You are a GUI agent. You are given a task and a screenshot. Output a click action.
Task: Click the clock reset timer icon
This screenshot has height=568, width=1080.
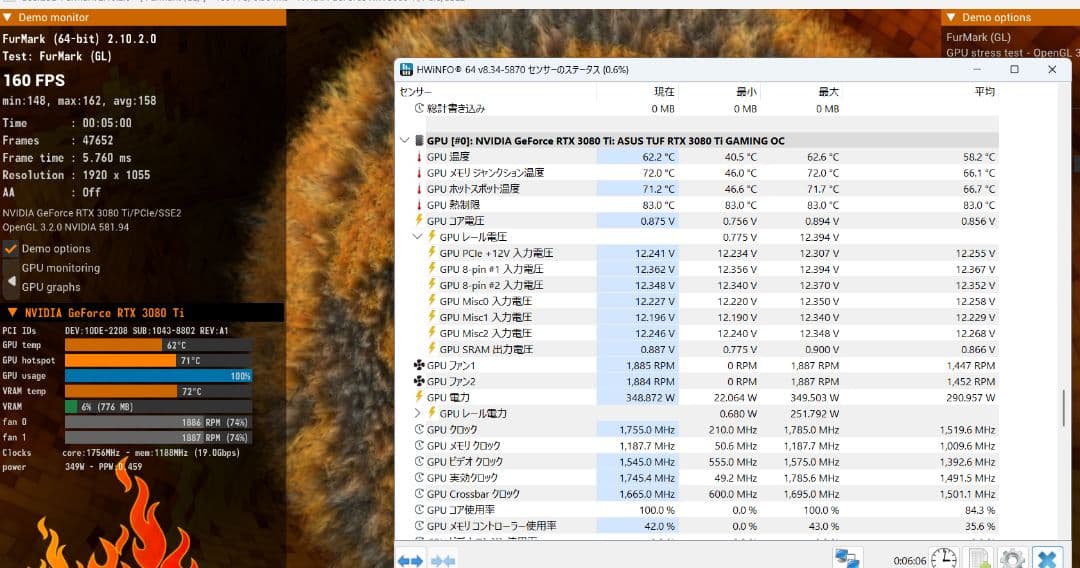point(944,559)
